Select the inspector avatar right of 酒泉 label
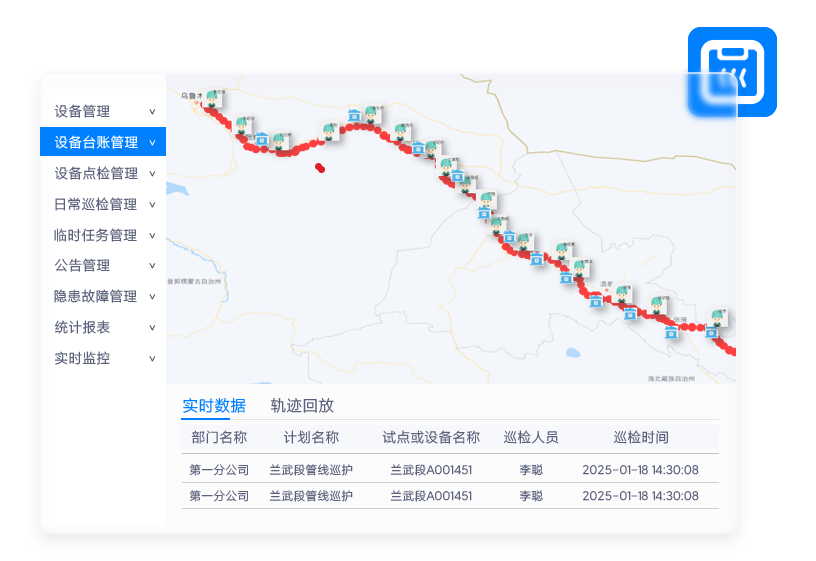Viewport: 816px width, 561px height. (621, 295)
